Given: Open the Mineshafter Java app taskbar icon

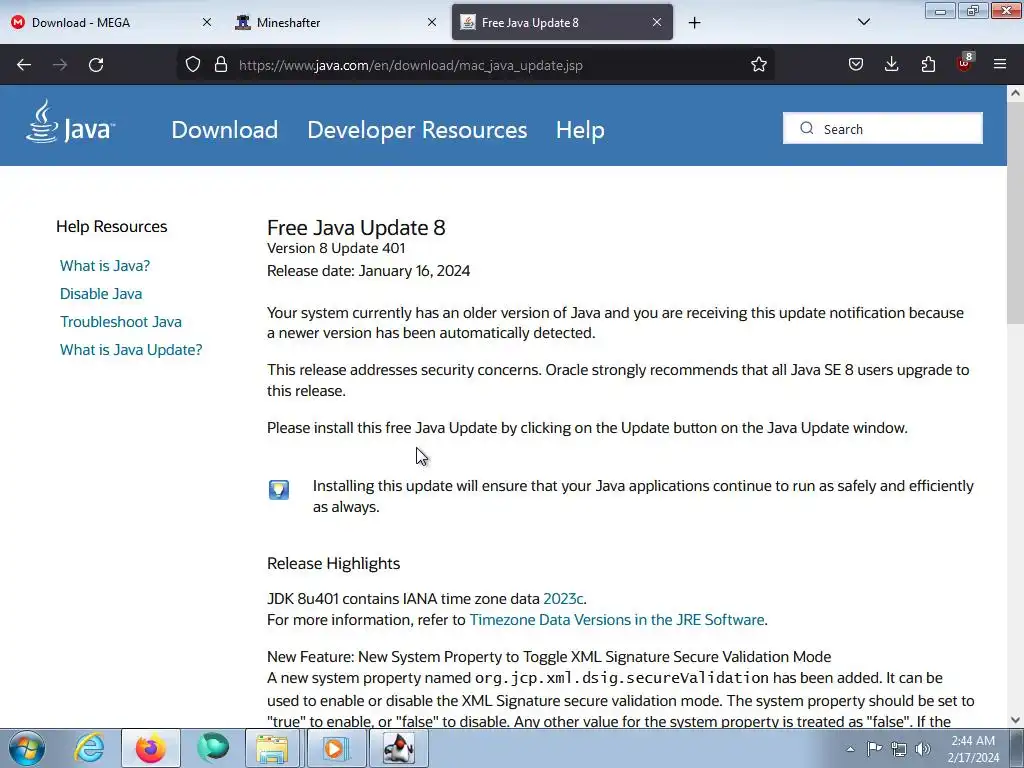Looking at the screenshot, I should 398,748.
